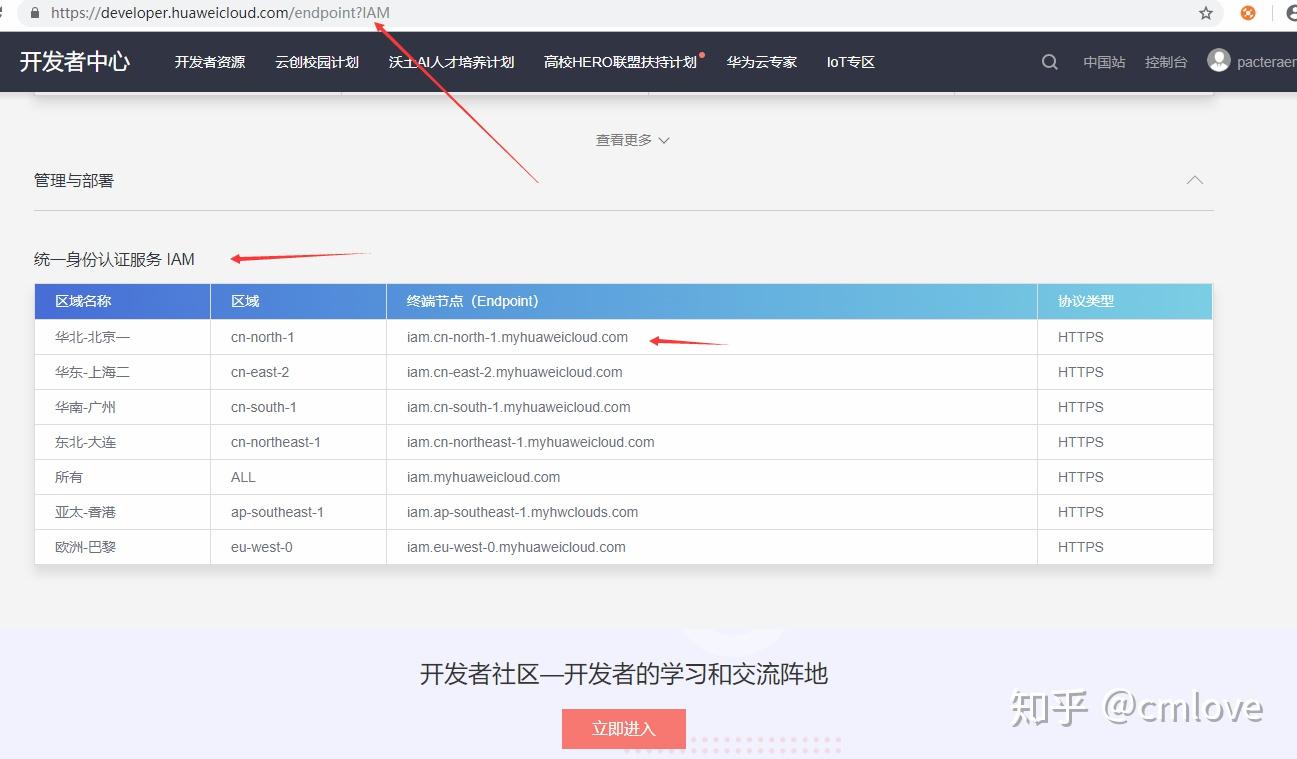Select endpoint iam.myhuaweicloud.com
The height and width of the screenshot is (759, 1297).
pos(483,477)
